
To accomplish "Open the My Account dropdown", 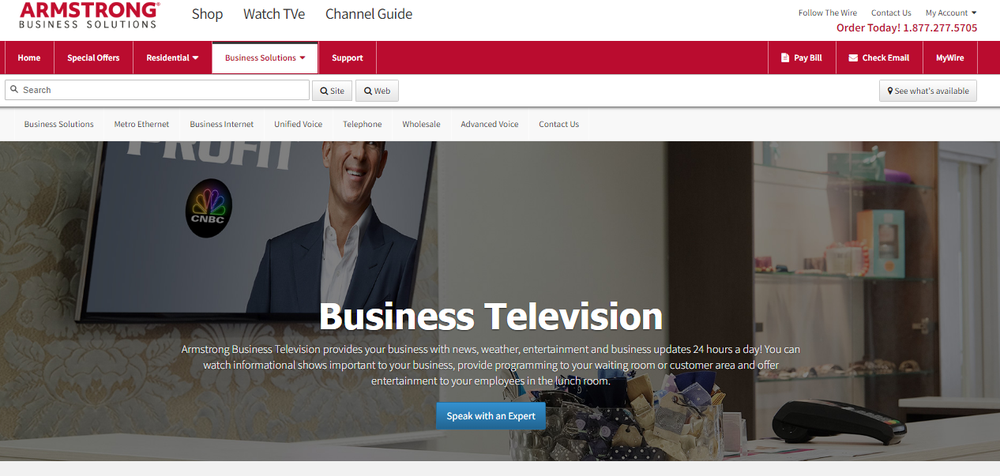I will coord(950,13).
